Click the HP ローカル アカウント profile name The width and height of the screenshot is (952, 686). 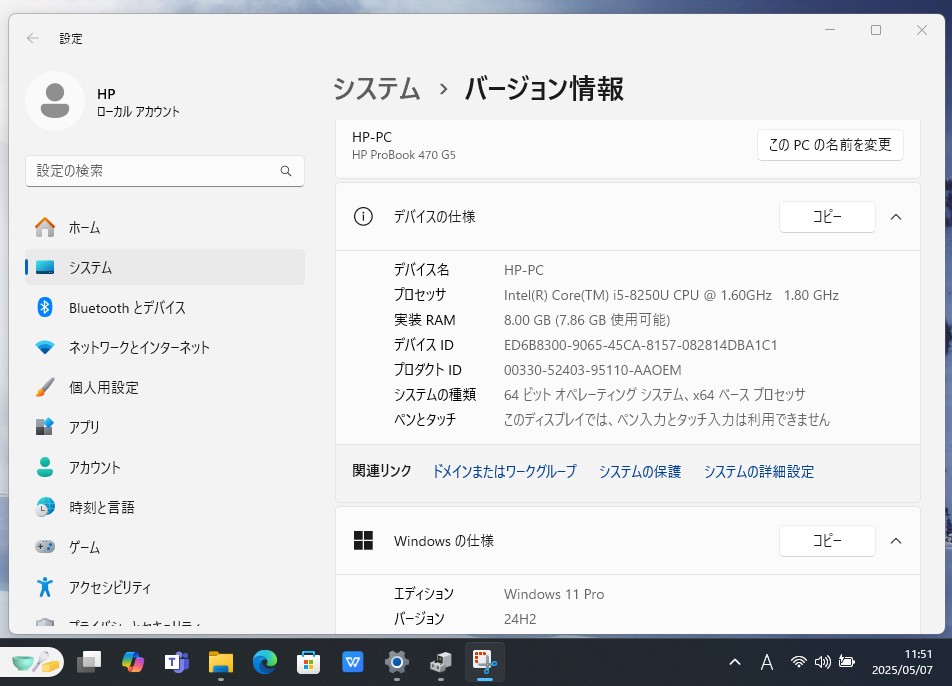point(138,102)
